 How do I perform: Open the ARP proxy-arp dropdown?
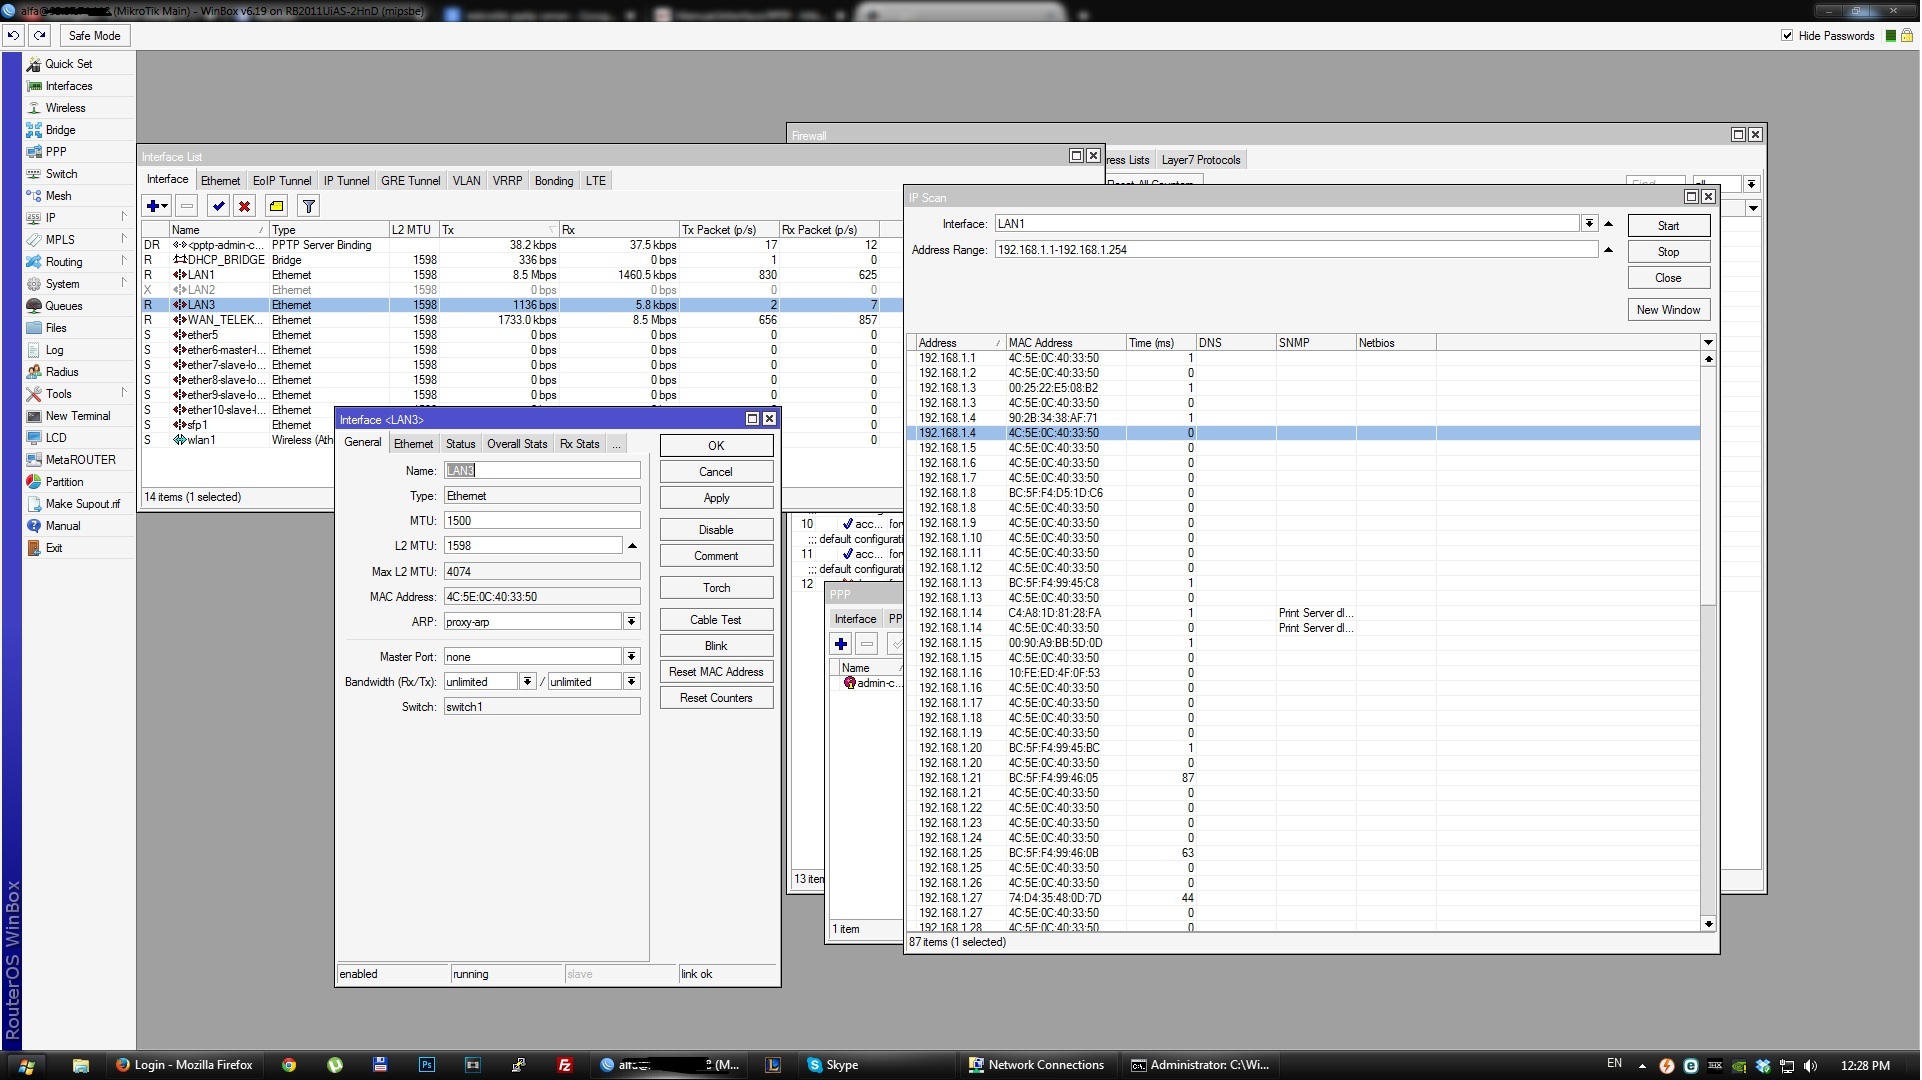click(631, 622)
